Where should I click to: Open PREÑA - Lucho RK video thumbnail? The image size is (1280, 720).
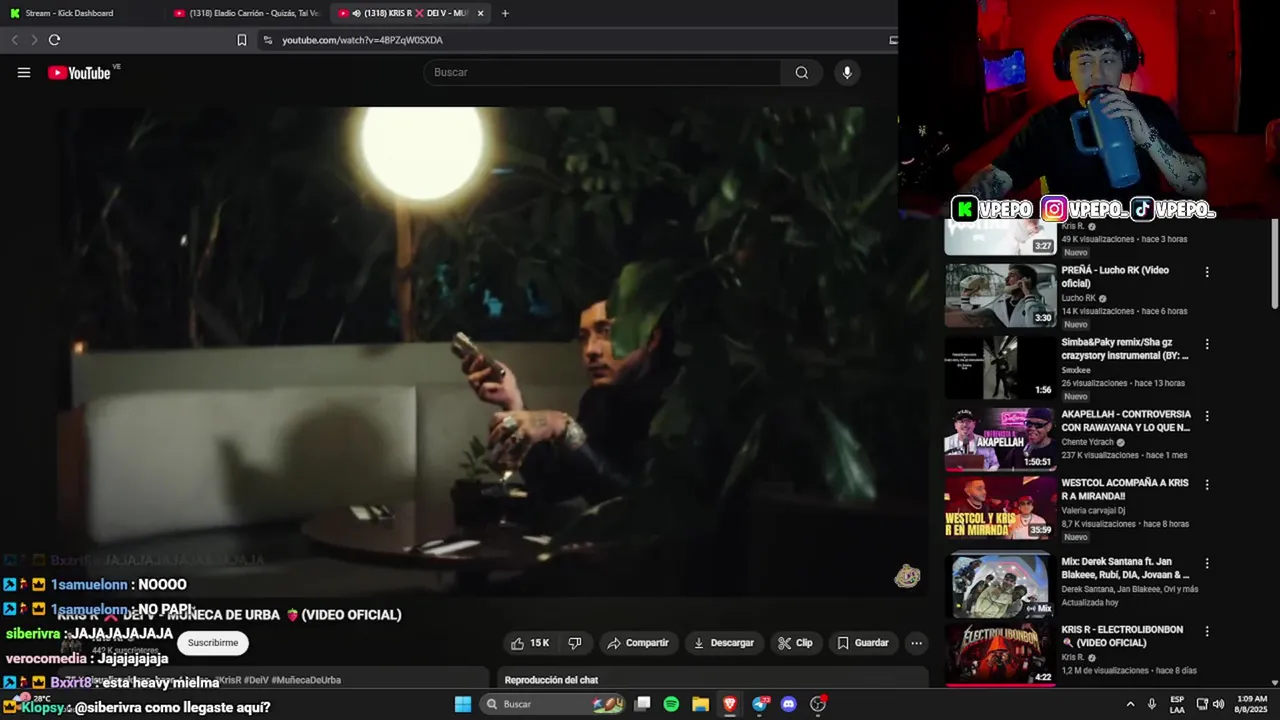click(1000, 295)
